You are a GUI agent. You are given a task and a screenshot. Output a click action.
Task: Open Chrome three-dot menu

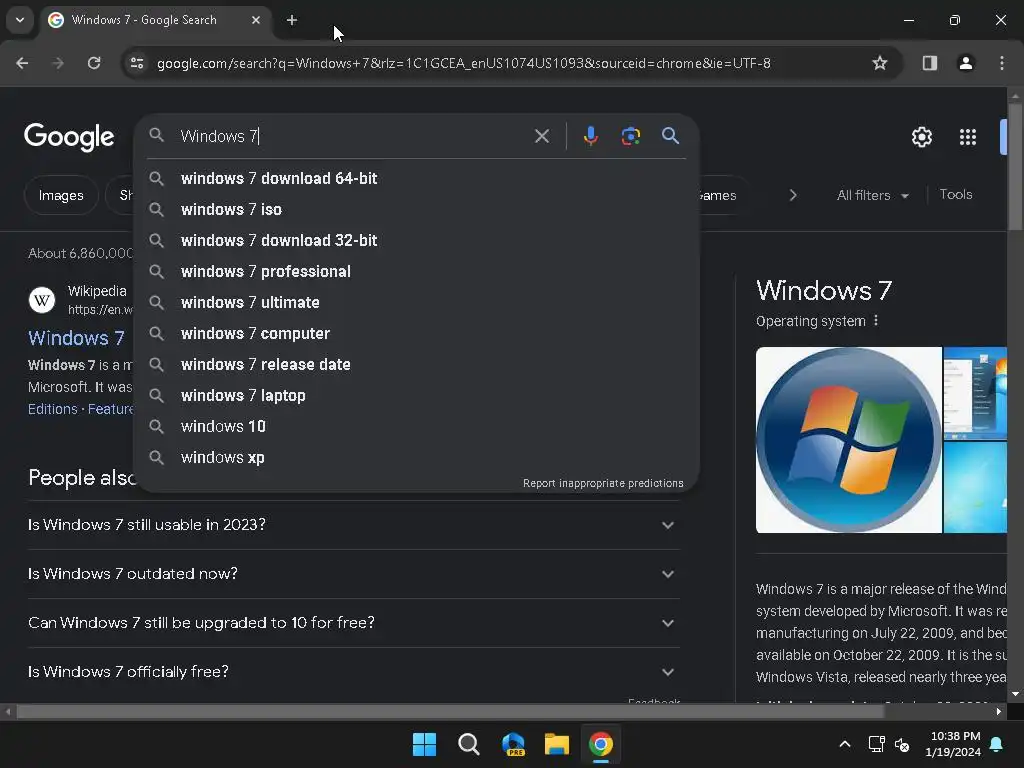[x=1002, y=63]
